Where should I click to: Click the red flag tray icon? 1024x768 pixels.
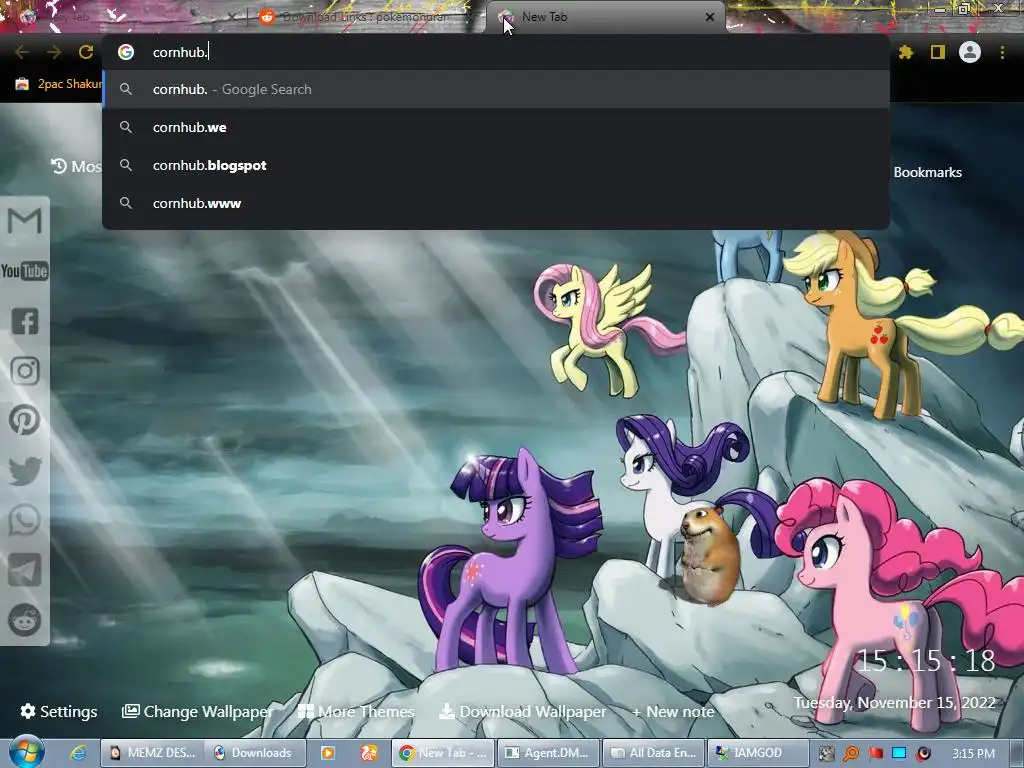875,753
